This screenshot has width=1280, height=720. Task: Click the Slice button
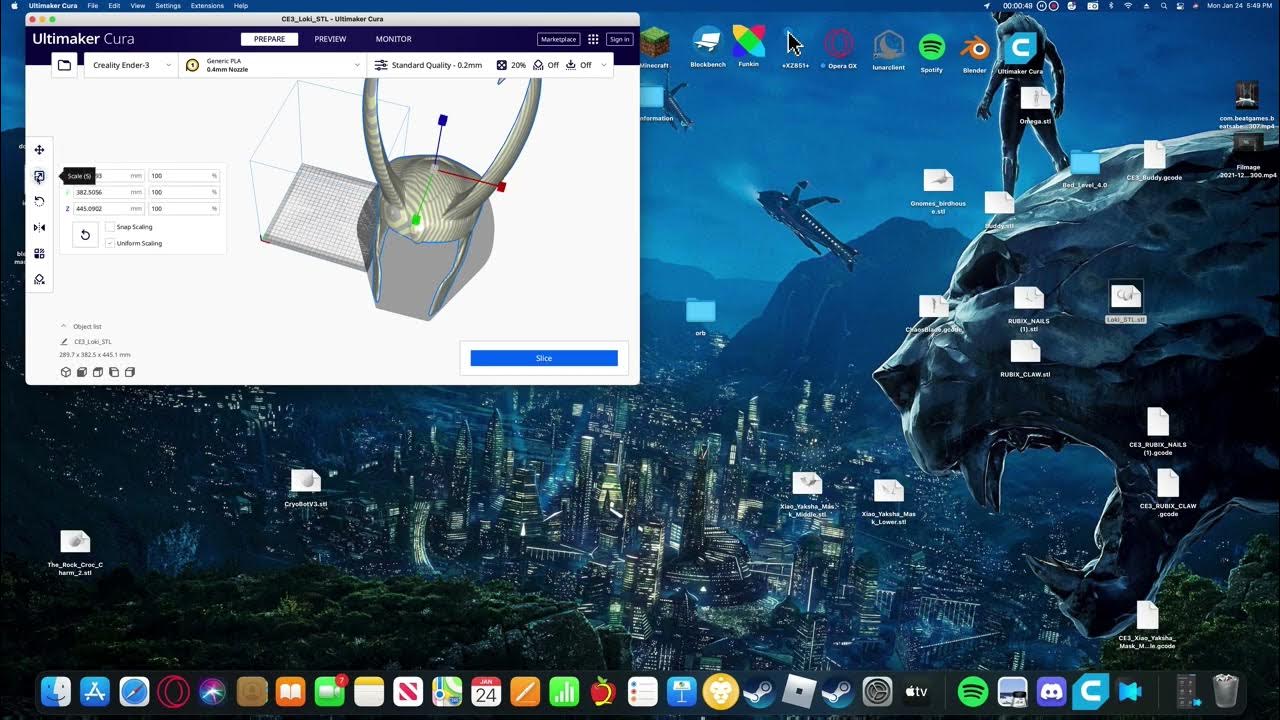544,358
